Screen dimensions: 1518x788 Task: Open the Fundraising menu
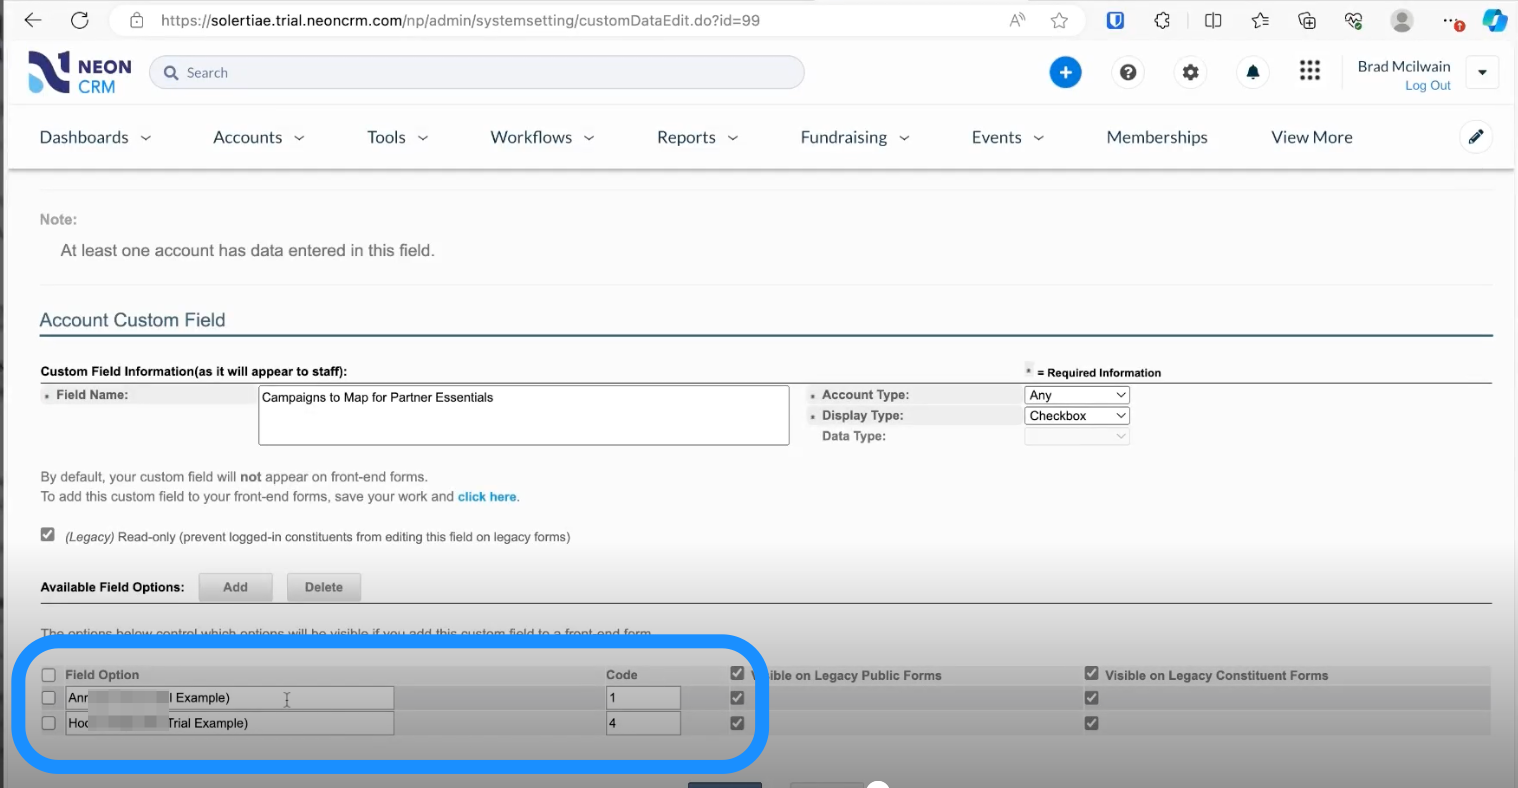[855, 137]
